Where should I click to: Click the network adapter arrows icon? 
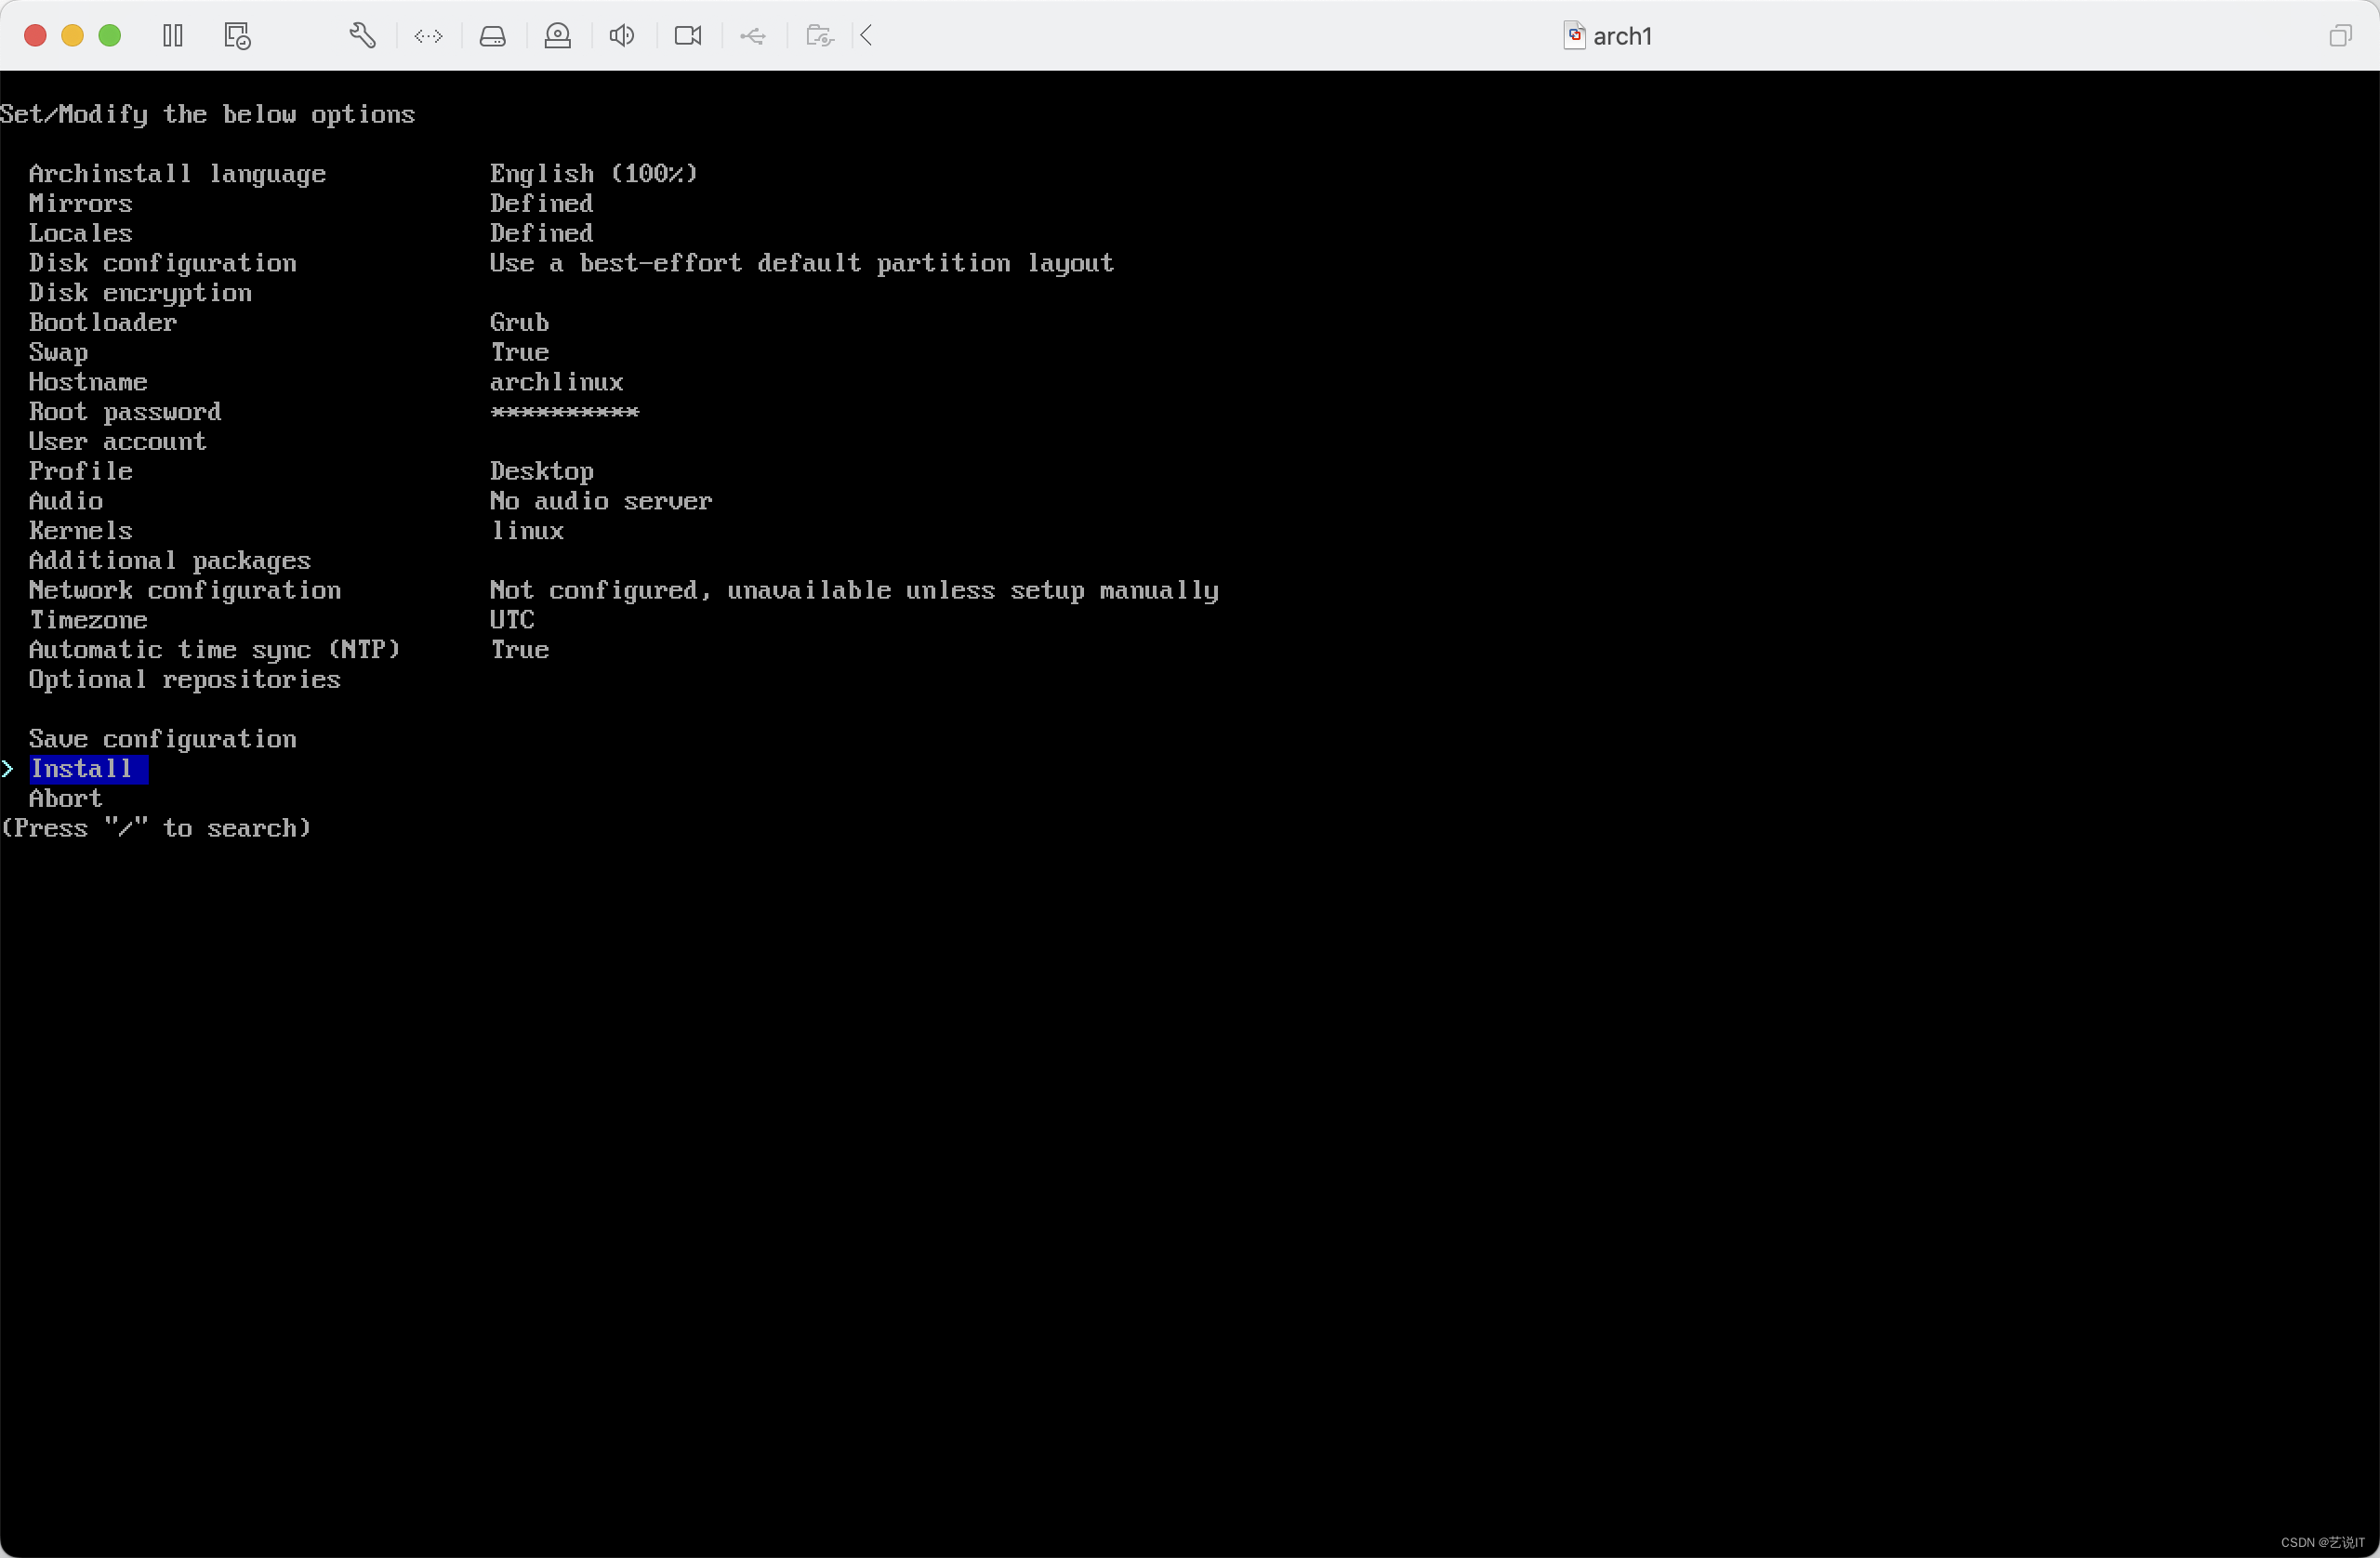[x=428, y=36]
